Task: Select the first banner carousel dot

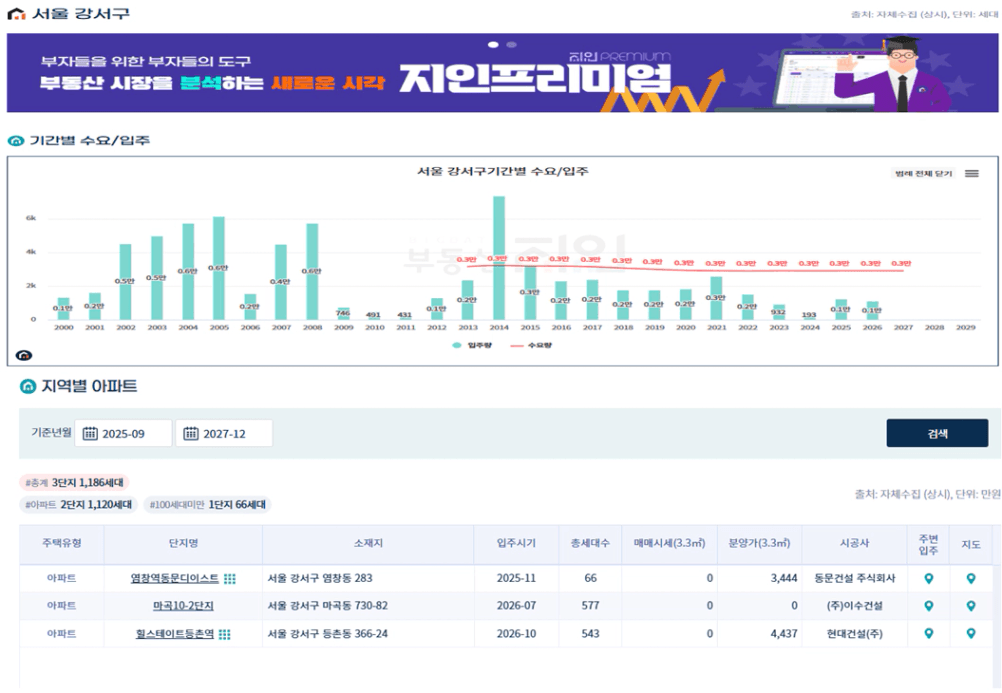Action: tap(493, 45)
